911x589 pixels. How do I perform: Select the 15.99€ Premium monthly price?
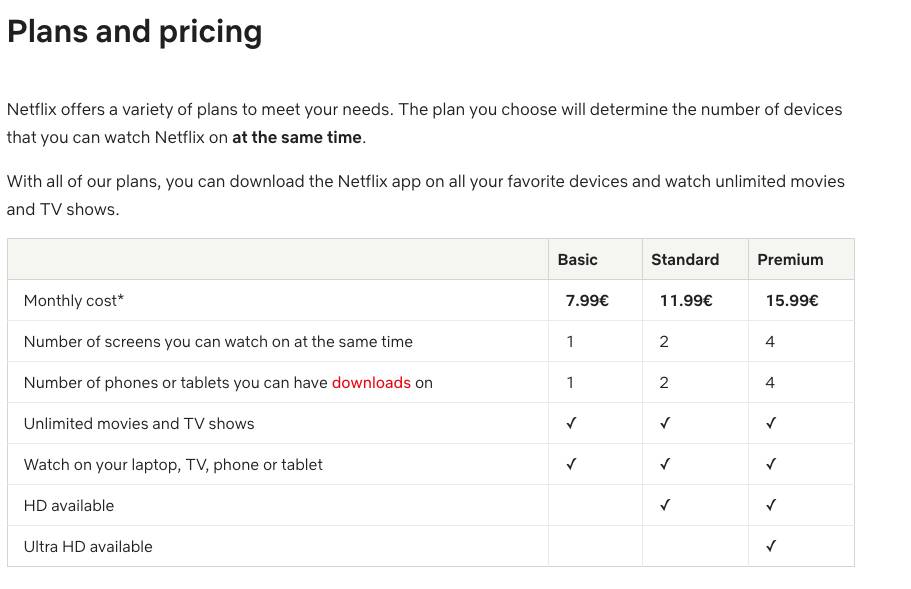coord(792,301)
